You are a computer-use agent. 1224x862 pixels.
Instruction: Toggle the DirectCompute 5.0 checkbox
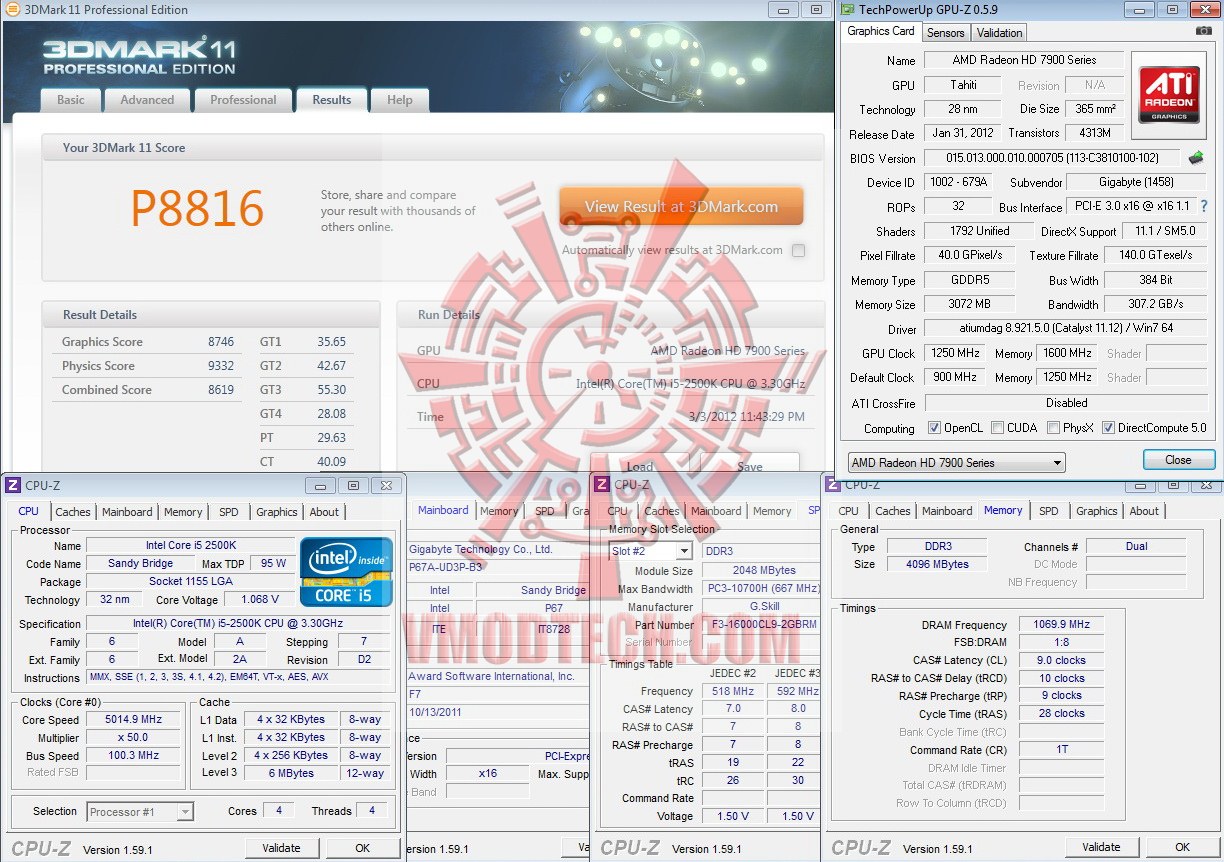point(1108,428)
